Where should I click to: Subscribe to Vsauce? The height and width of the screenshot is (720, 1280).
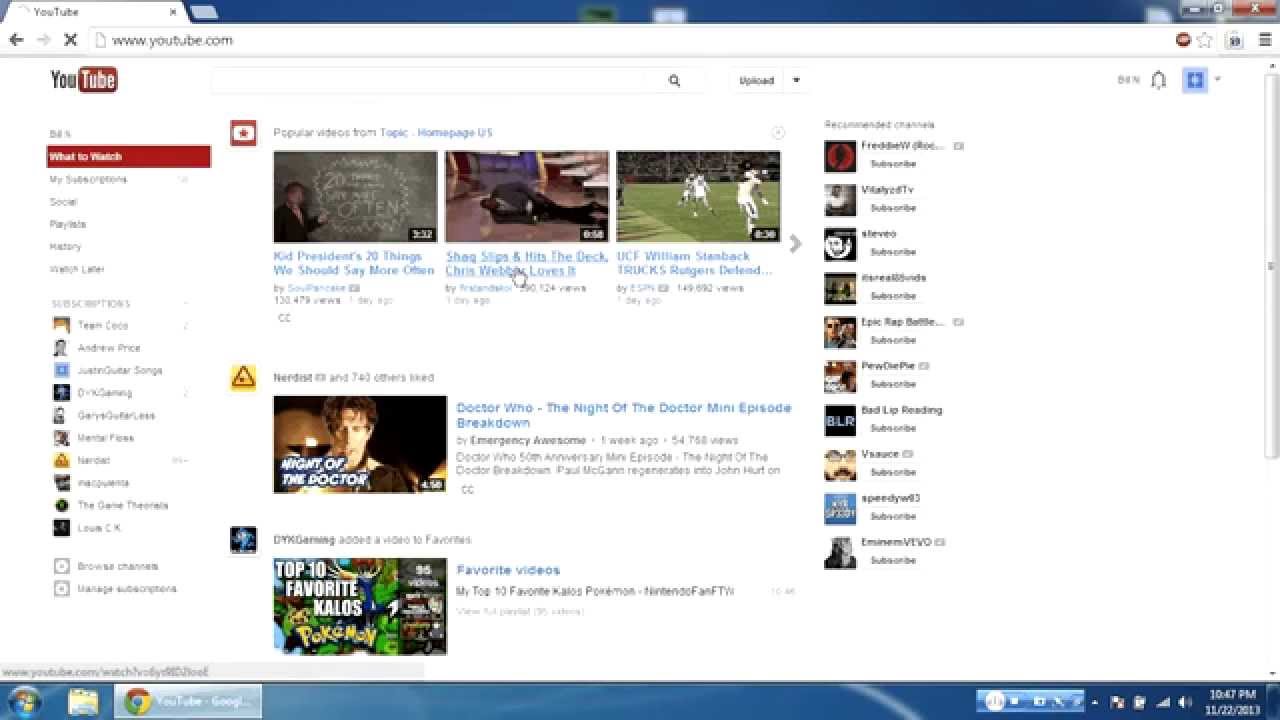point(893,472)
